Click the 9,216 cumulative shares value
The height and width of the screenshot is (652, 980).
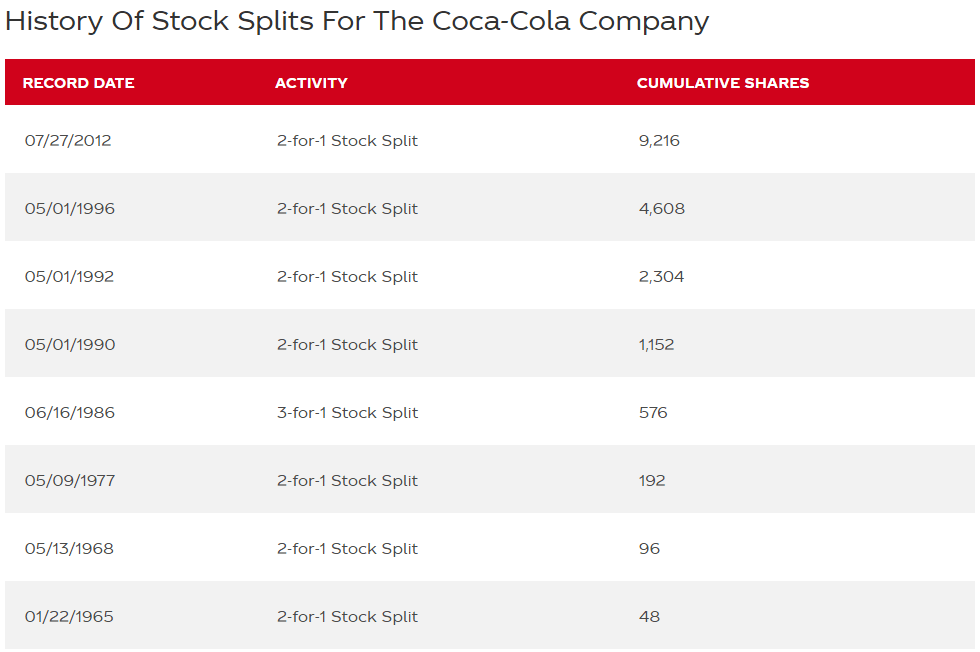(659, 141)
